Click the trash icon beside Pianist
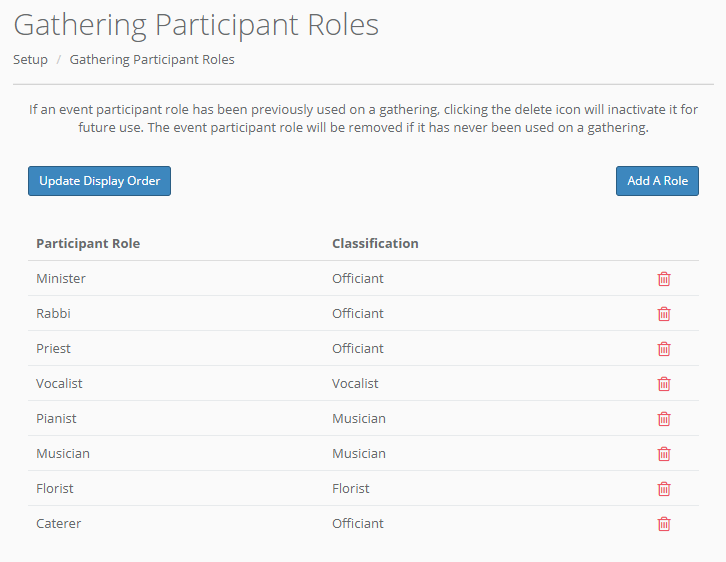 point(663,419)
